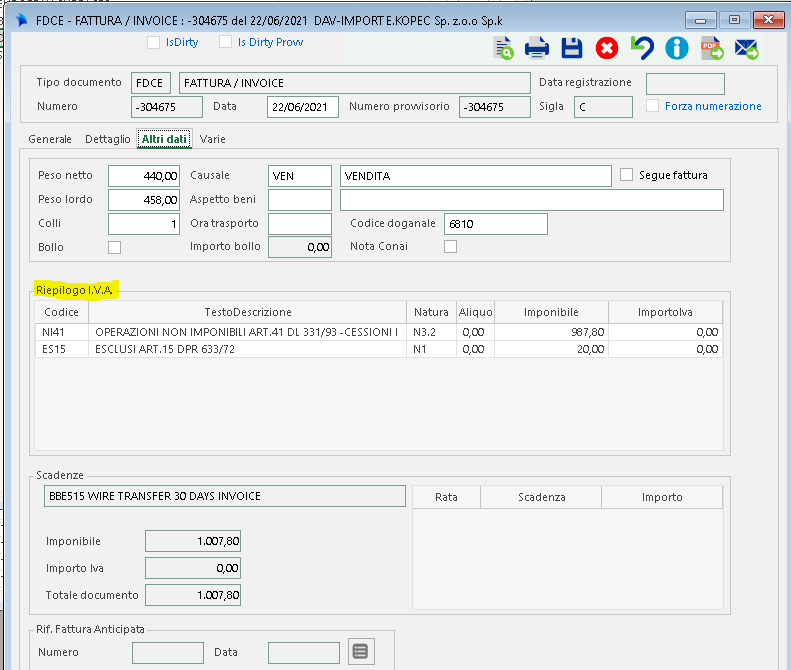Viewport: 791px width, 670px height.
Task: Send invoice by email icon
Action: pyautogui.click(x=747, y=49)
